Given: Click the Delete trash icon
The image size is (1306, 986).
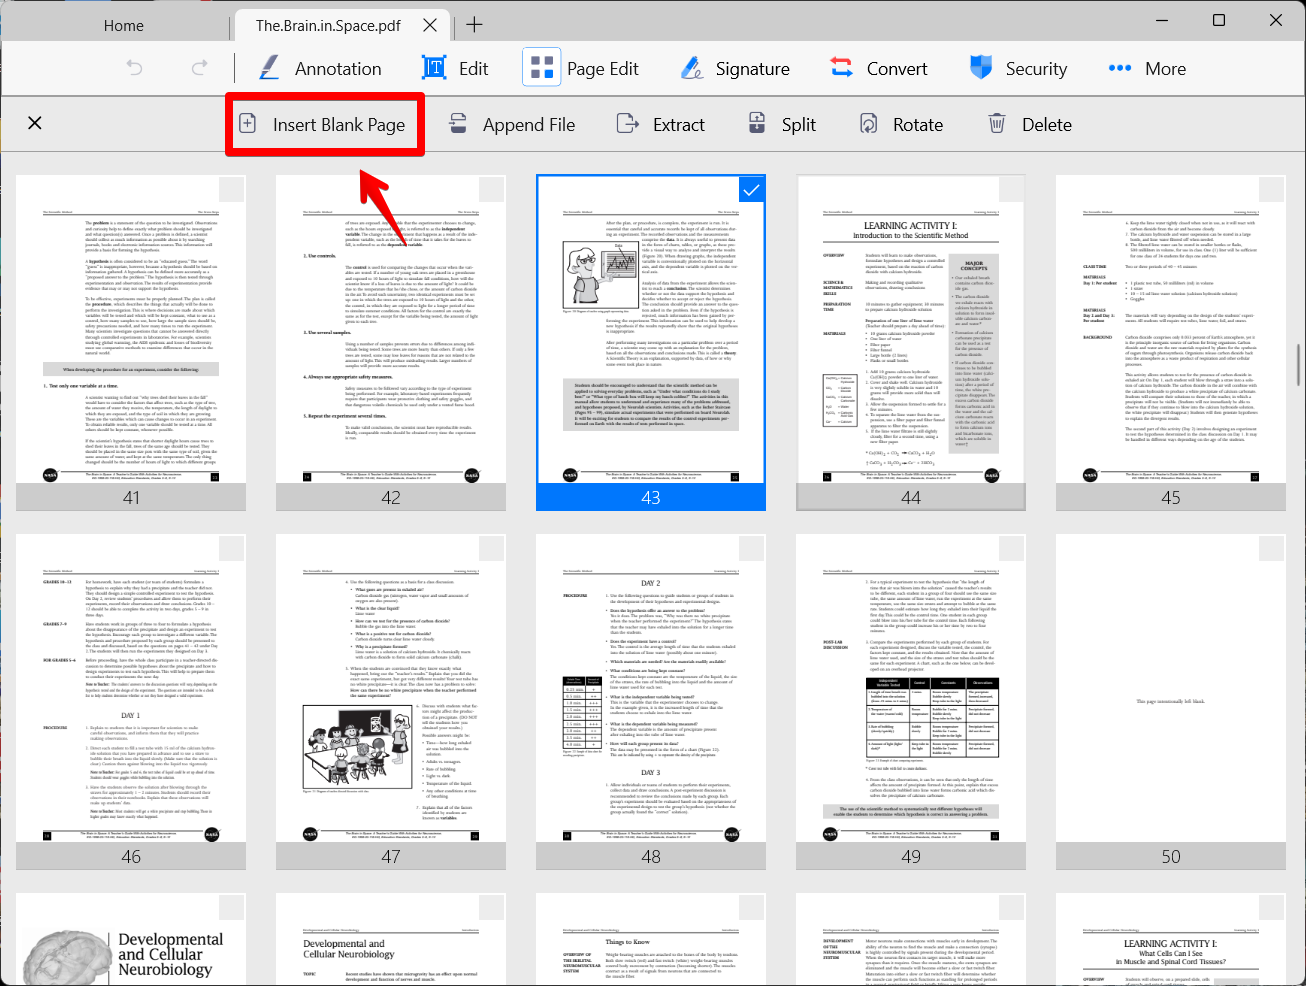Looking at the screenshot, I should click(x=997, y=124).
